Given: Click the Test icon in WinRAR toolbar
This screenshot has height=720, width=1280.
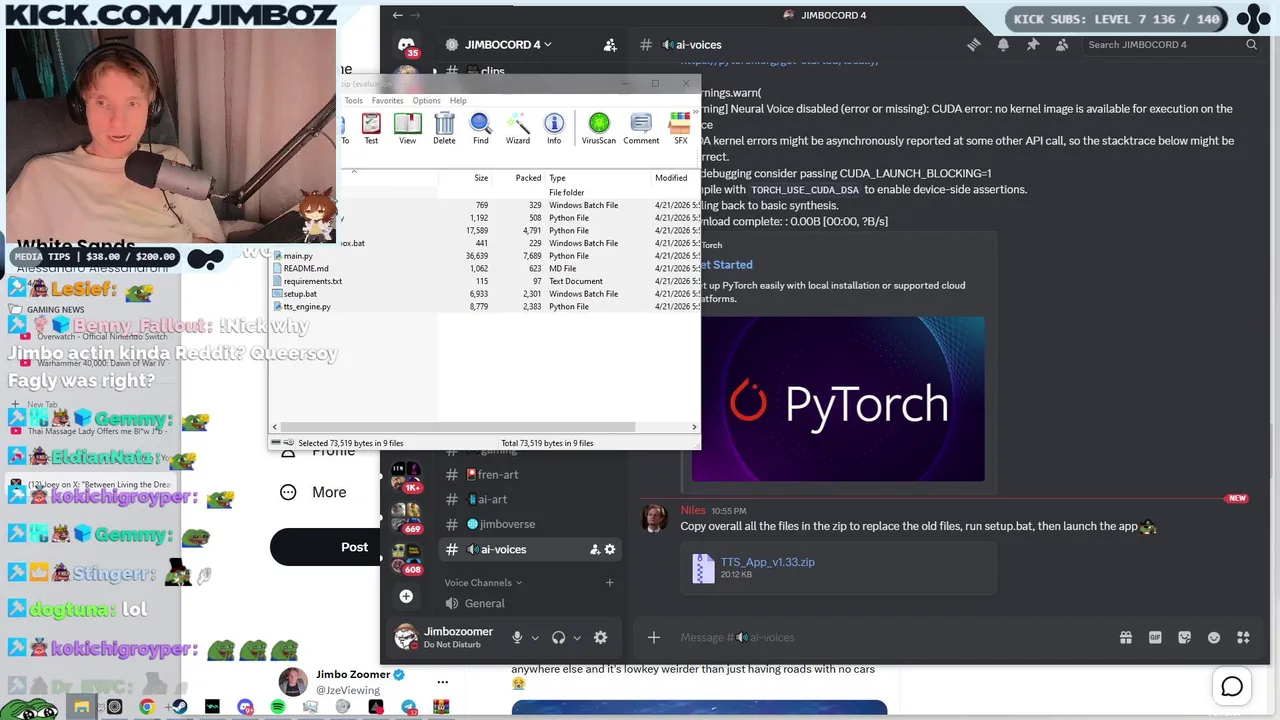Looking at the screenshot, I should coord(371,128).
